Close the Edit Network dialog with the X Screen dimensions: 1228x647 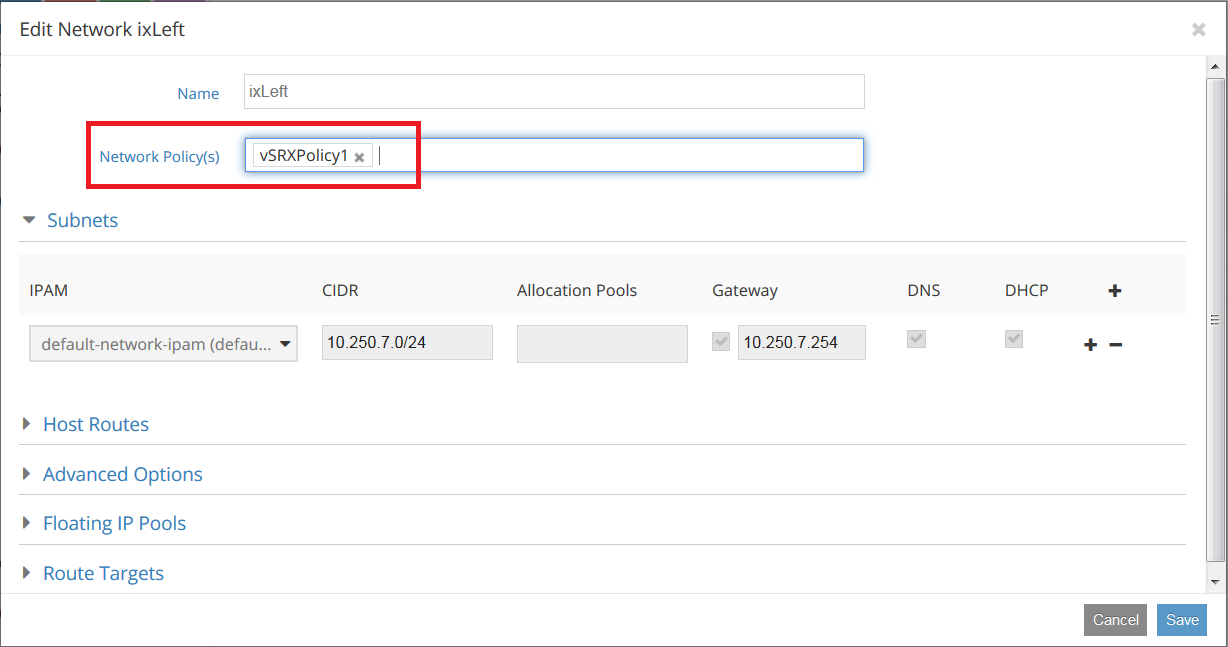(x=1198, y=30)
